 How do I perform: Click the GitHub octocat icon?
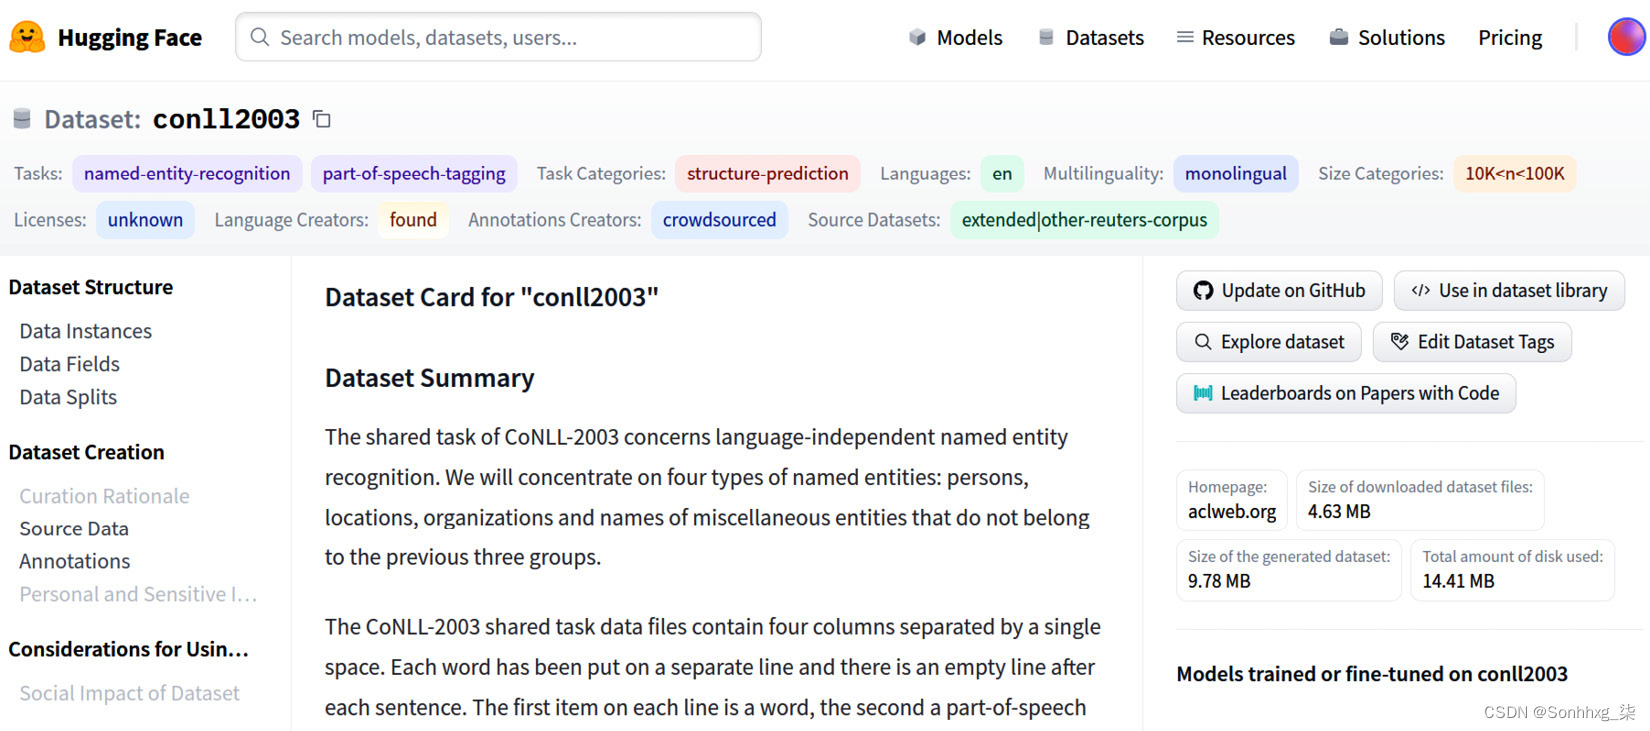pyautogui.click(x=1203, y=291)
